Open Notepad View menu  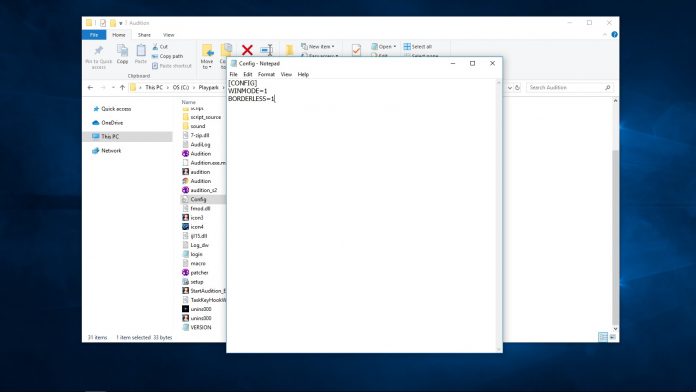click(286, 75)
